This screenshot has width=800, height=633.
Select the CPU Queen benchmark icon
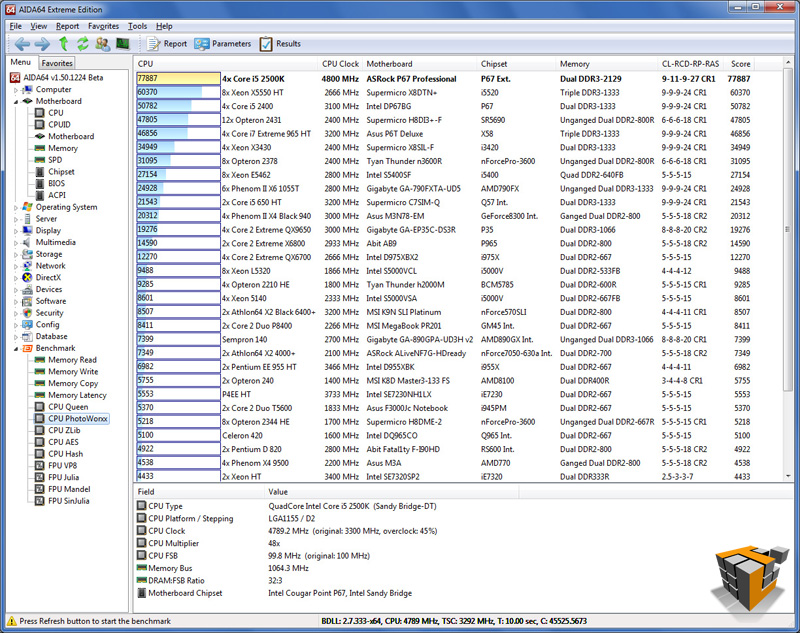[x=40, y=407]
